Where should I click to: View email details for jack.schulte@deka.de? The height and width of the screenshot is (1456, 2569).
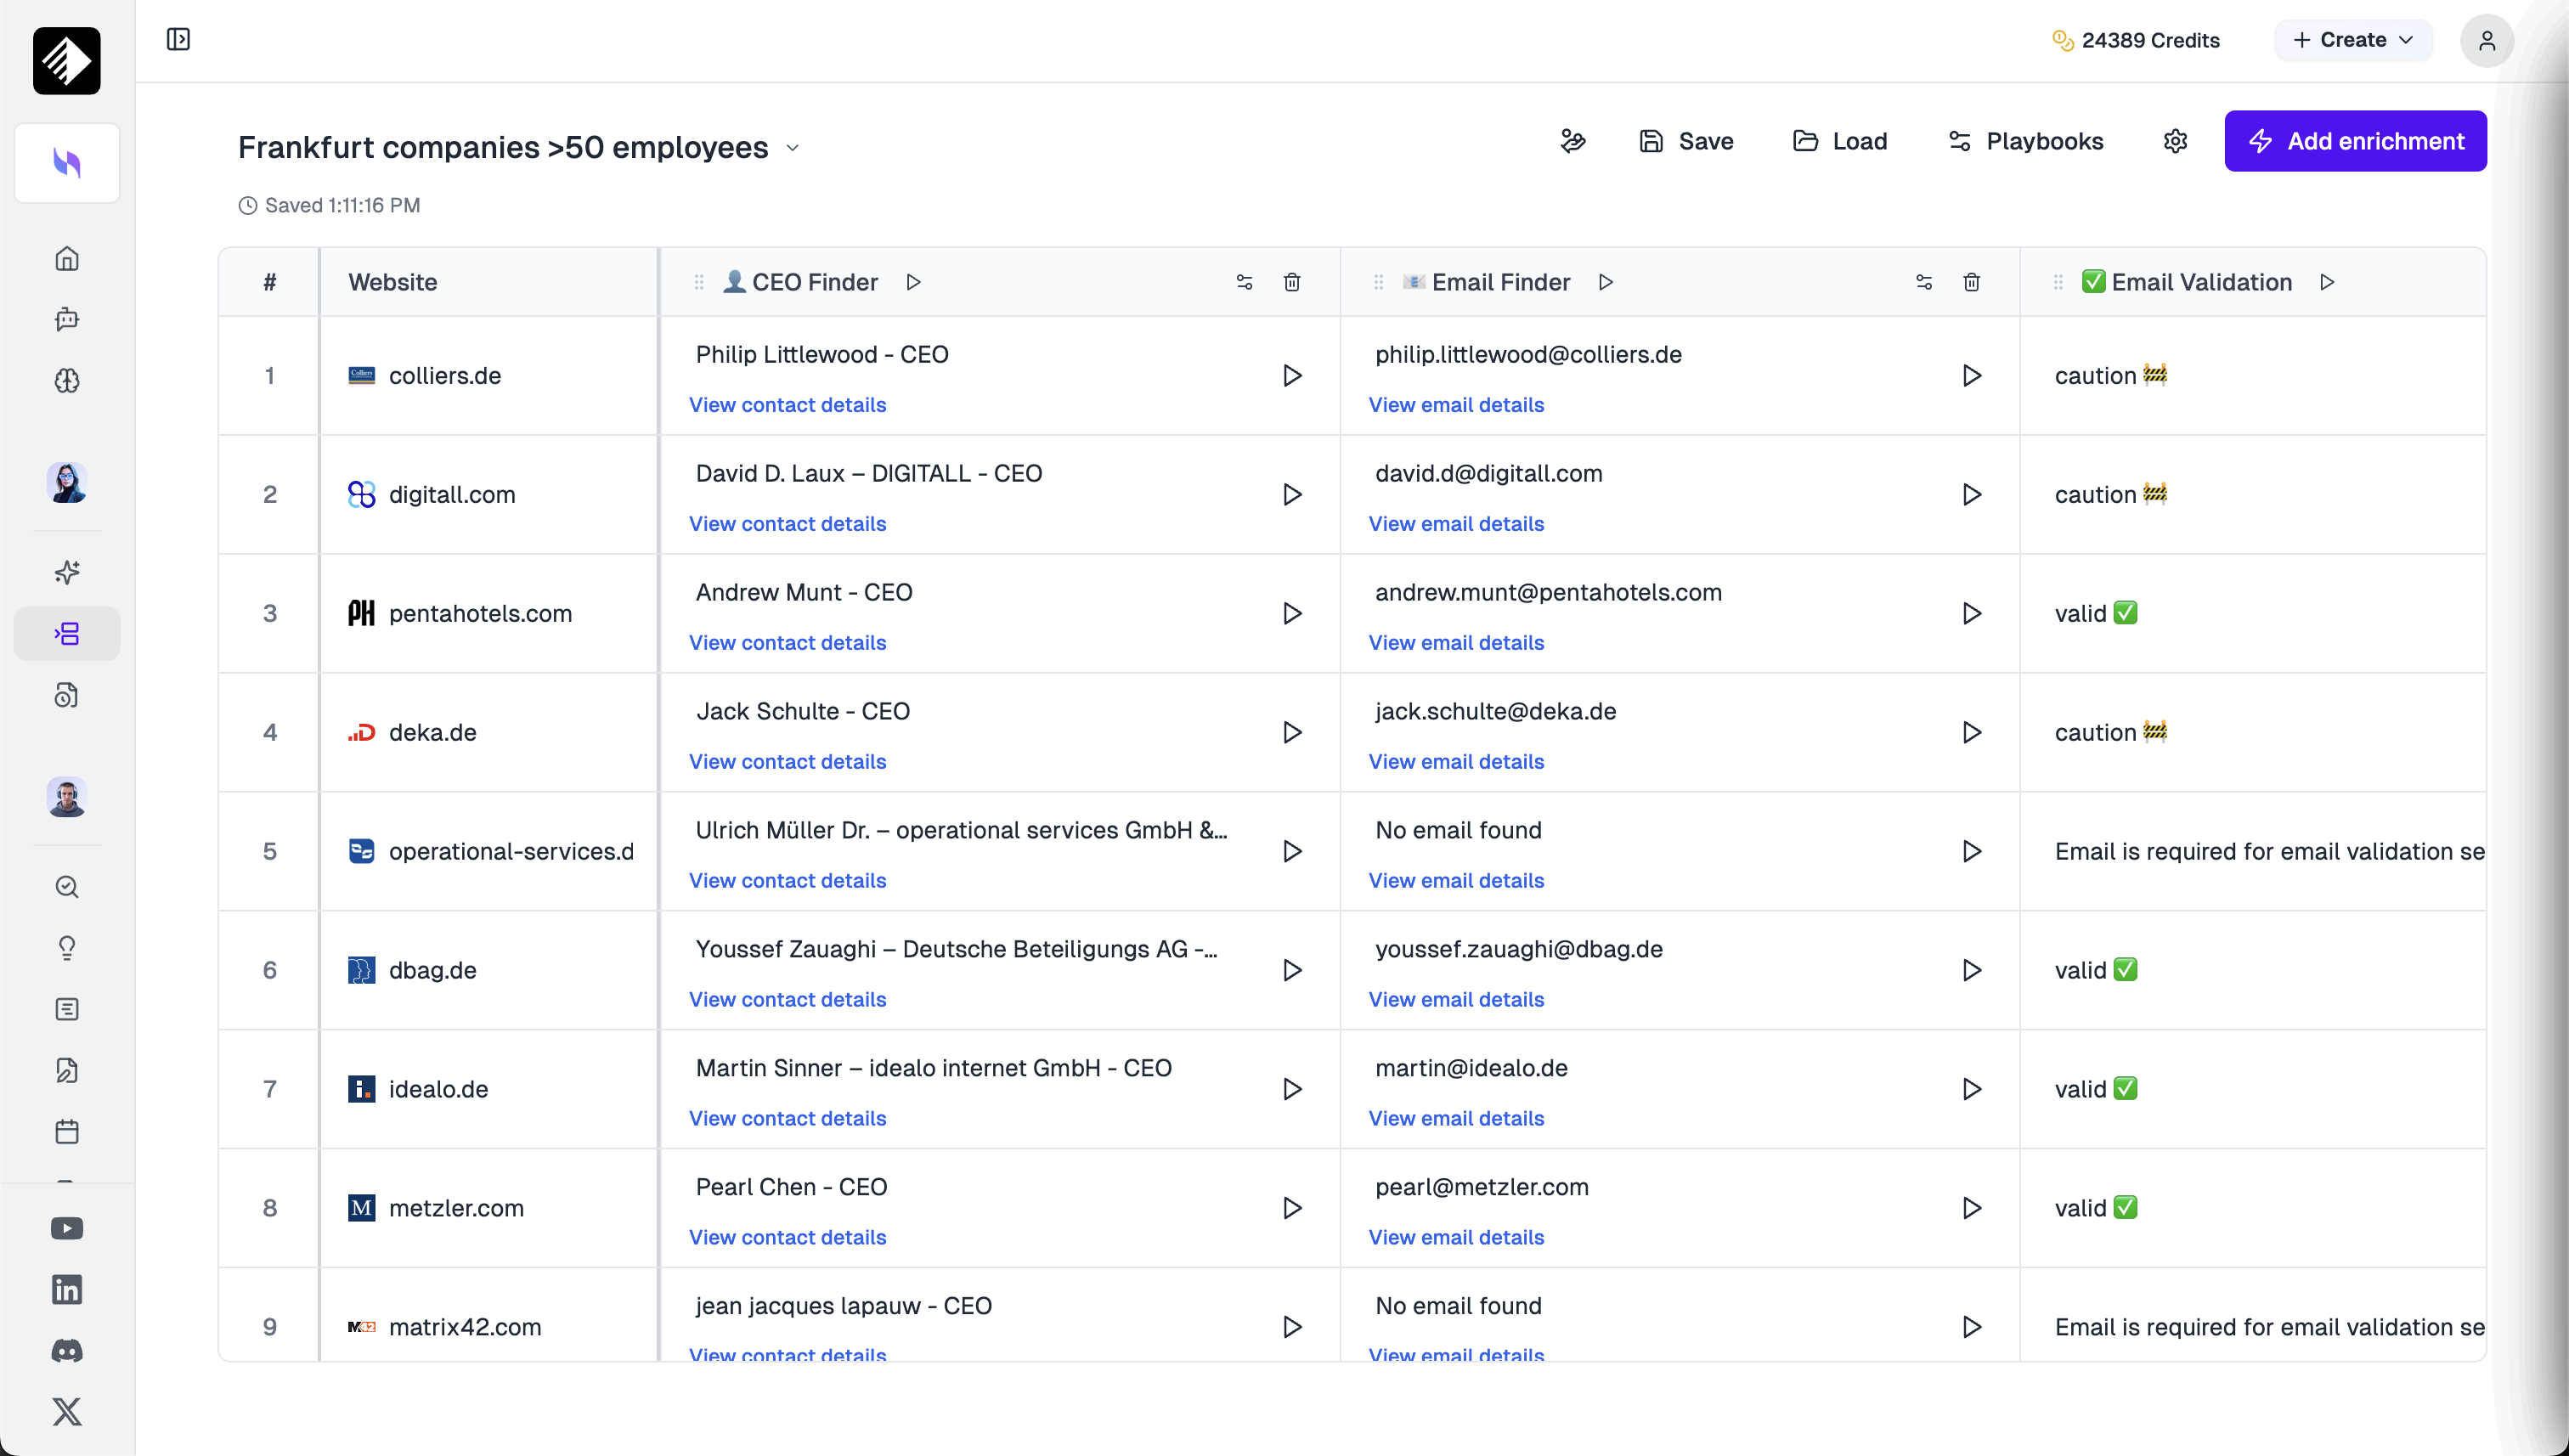[x=1456, y=762]
